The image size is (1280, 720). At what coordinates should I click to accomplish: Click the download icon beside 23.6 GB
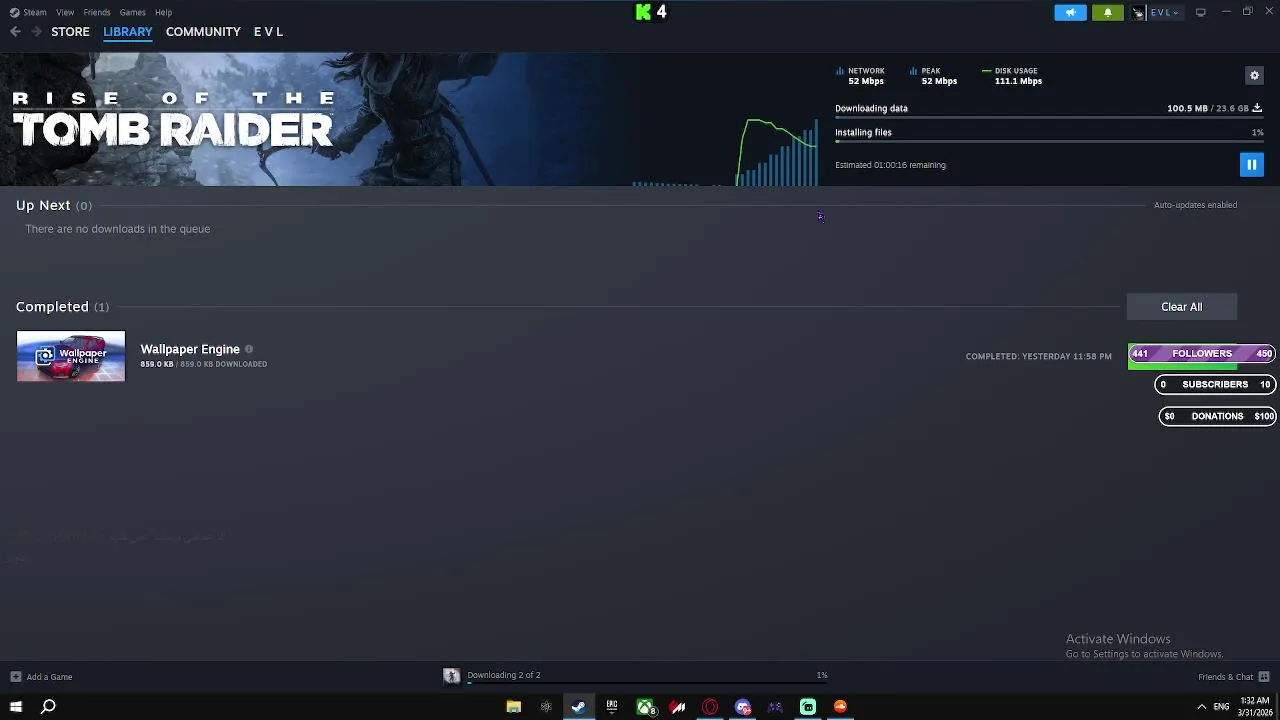[1257, 108]
